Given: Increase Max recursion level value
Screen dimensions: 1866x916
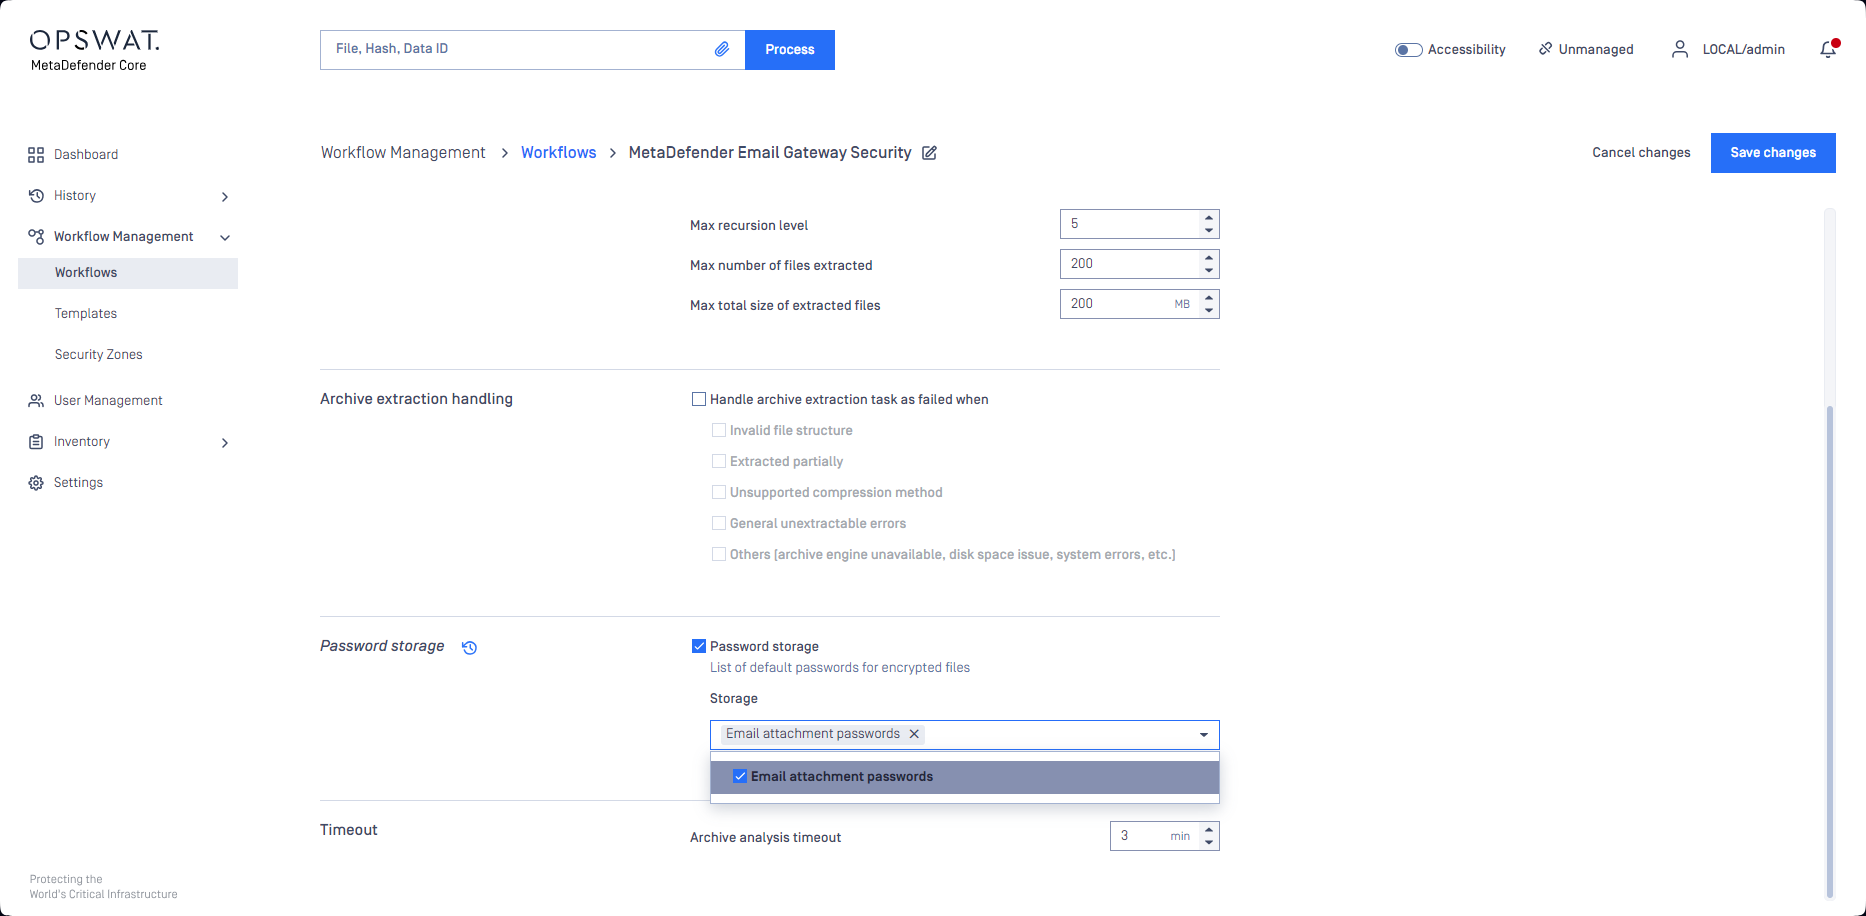Looking at the screenshot, I should [1209, 217].
